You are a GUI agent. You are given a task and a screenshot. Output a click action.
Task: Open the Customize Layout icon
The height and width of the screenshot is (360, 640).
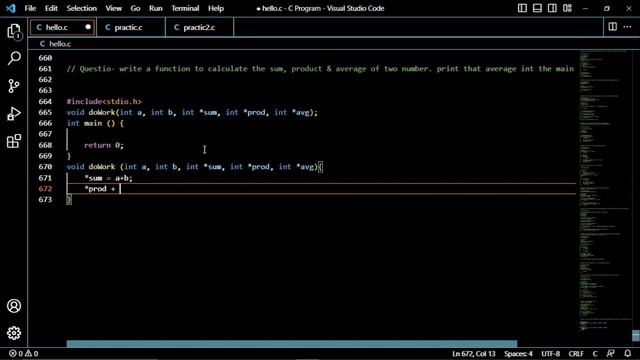pyautogui.click(x=567, y=8)
